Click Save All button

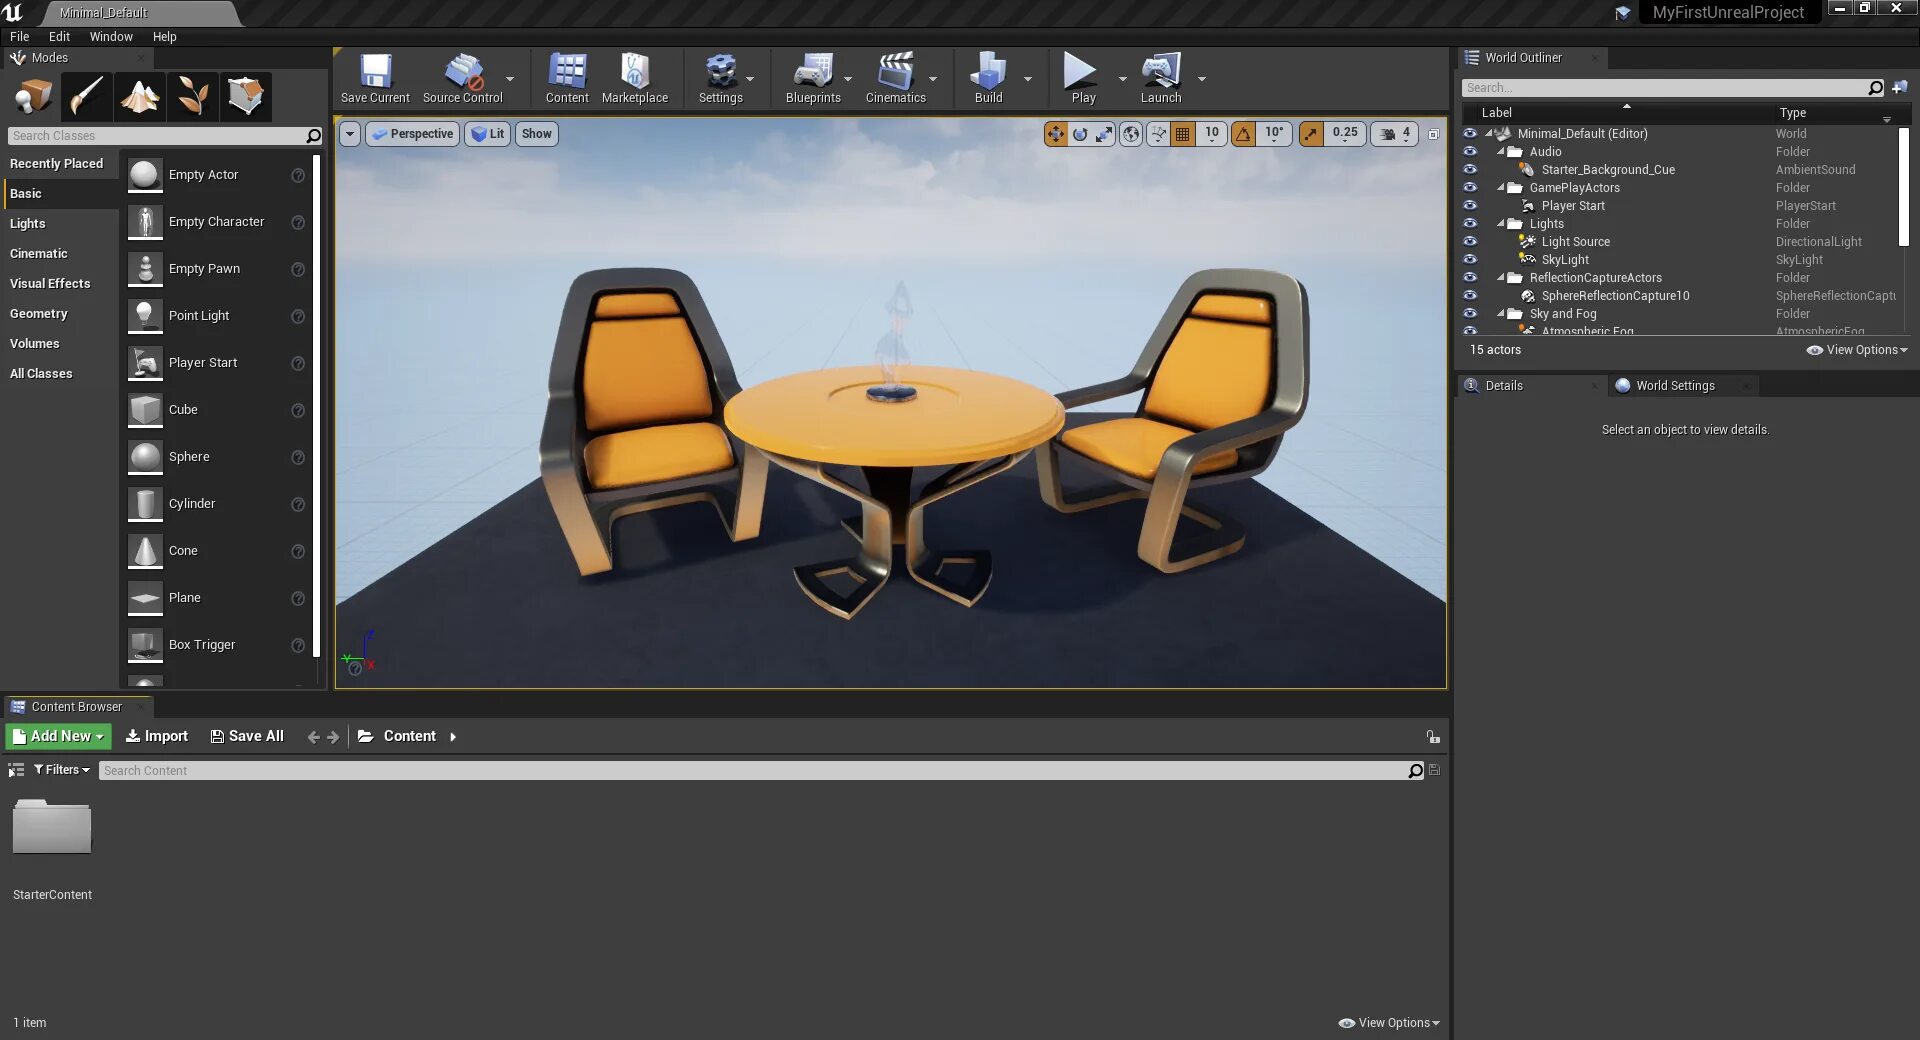click(x=247, y=737)
